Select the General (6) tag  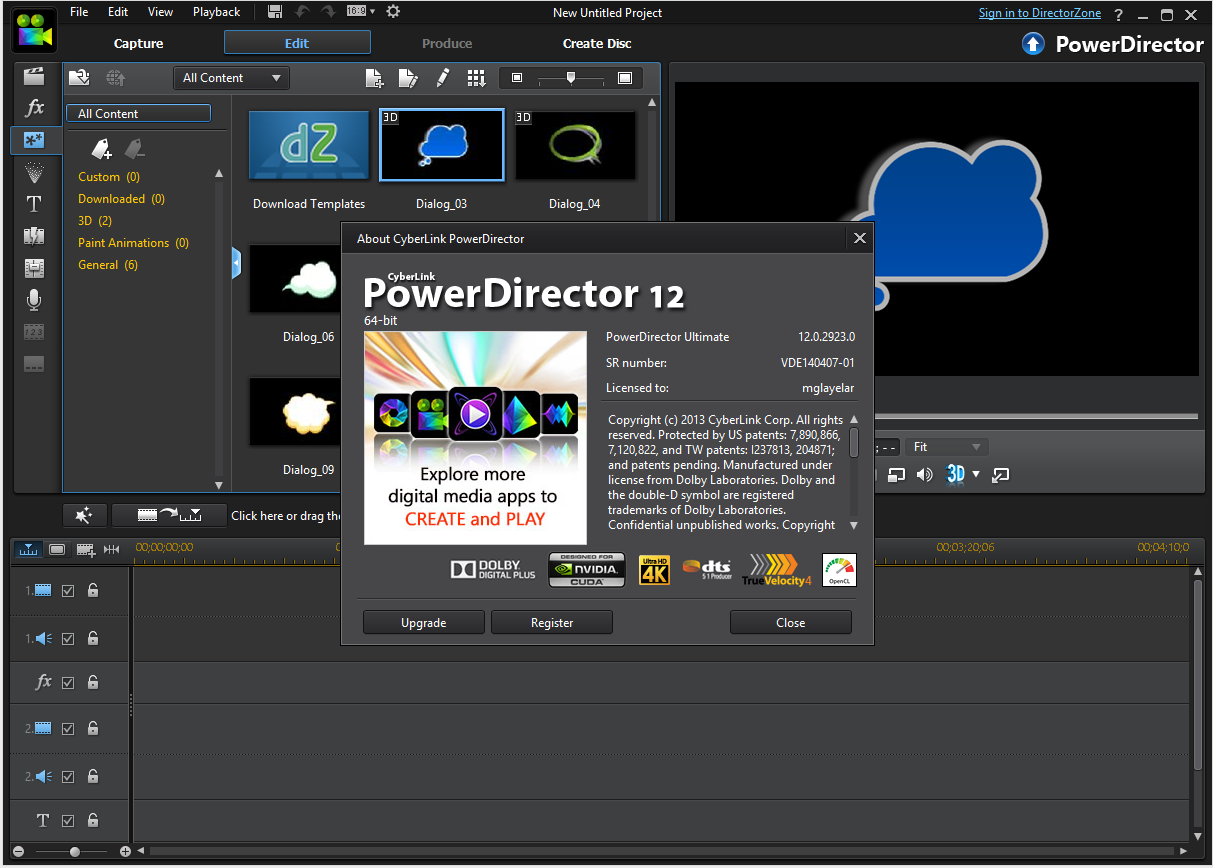tap(108, 265)
